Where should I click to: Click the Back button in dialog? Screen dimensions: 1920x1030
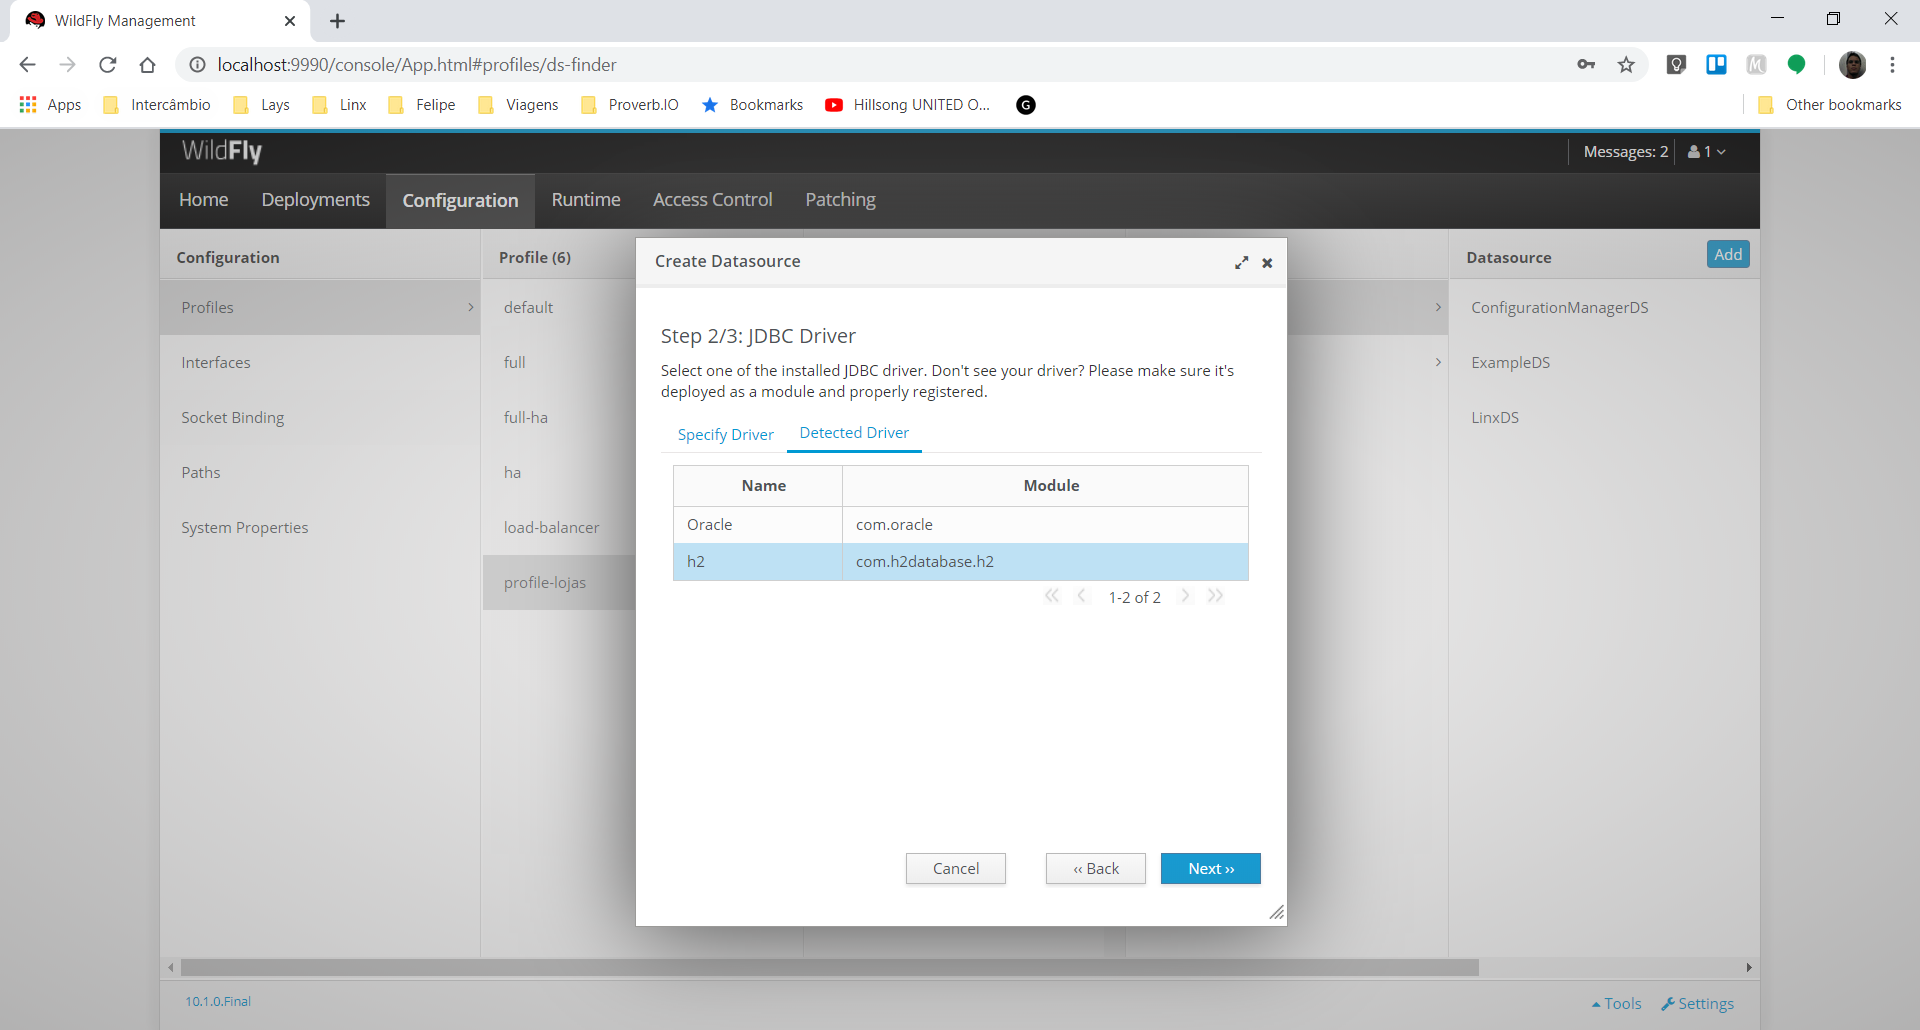tap(1096, 869)
